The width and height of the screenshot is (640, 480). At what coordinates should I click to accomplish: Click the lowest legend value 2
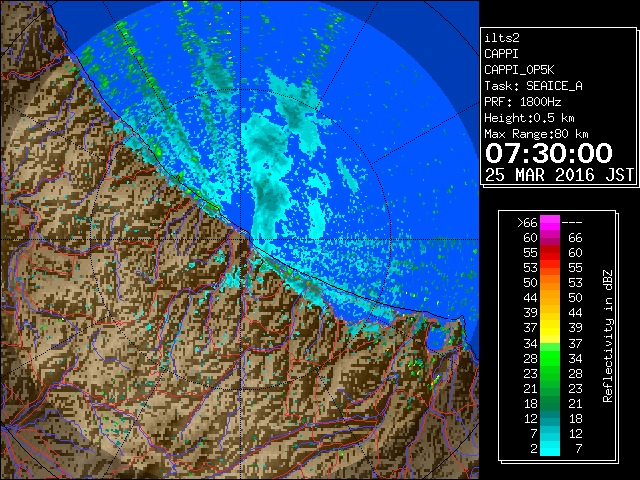pos(533,448)
